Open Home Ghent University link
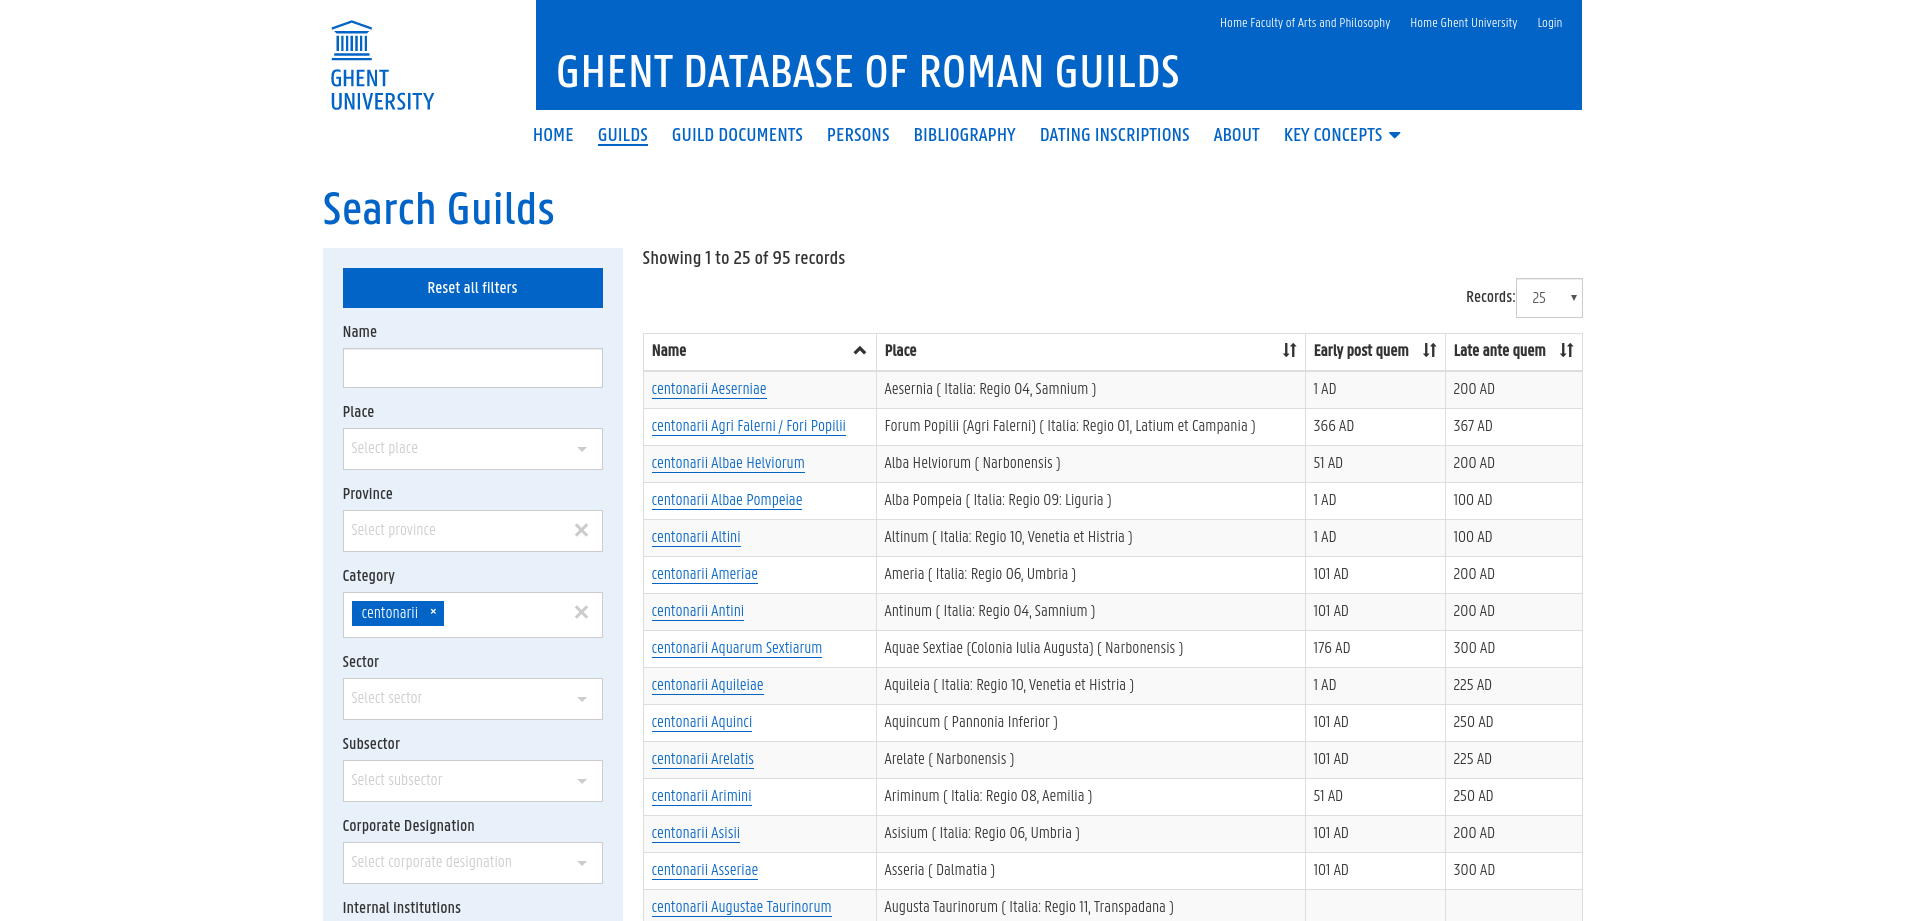 (1464, 23)
